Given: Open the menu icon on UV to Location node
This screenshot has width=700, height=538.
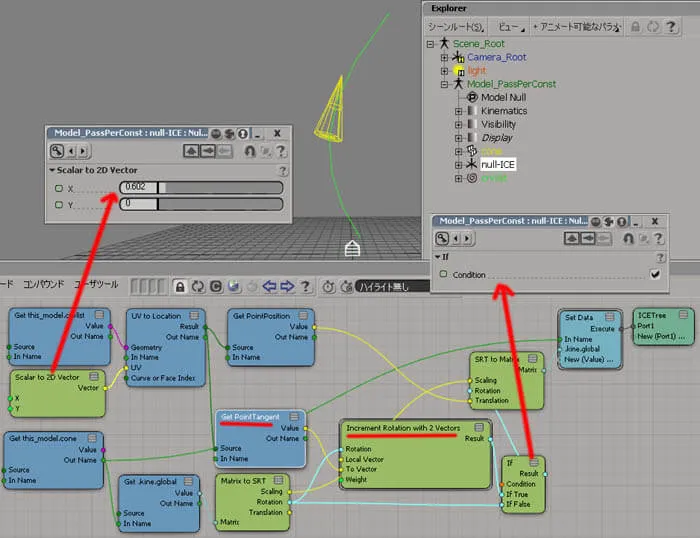Looking at the screenshot, I should (x=194, y=316).
